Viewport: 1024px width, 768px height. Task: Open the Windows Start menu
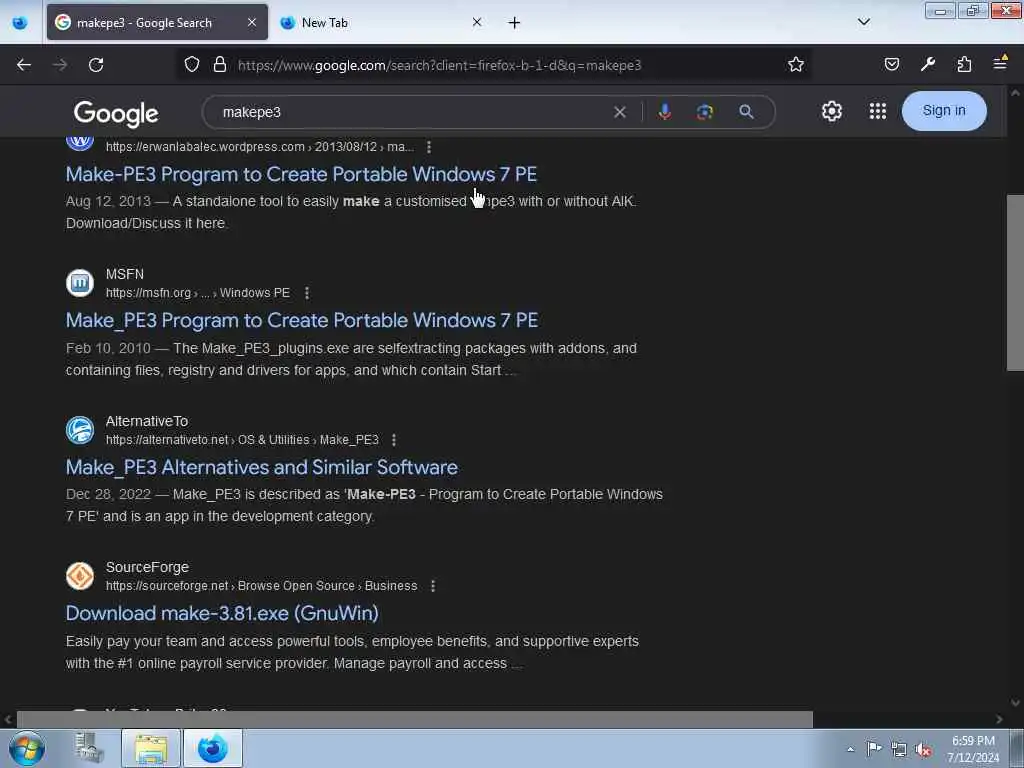(27, 749)
